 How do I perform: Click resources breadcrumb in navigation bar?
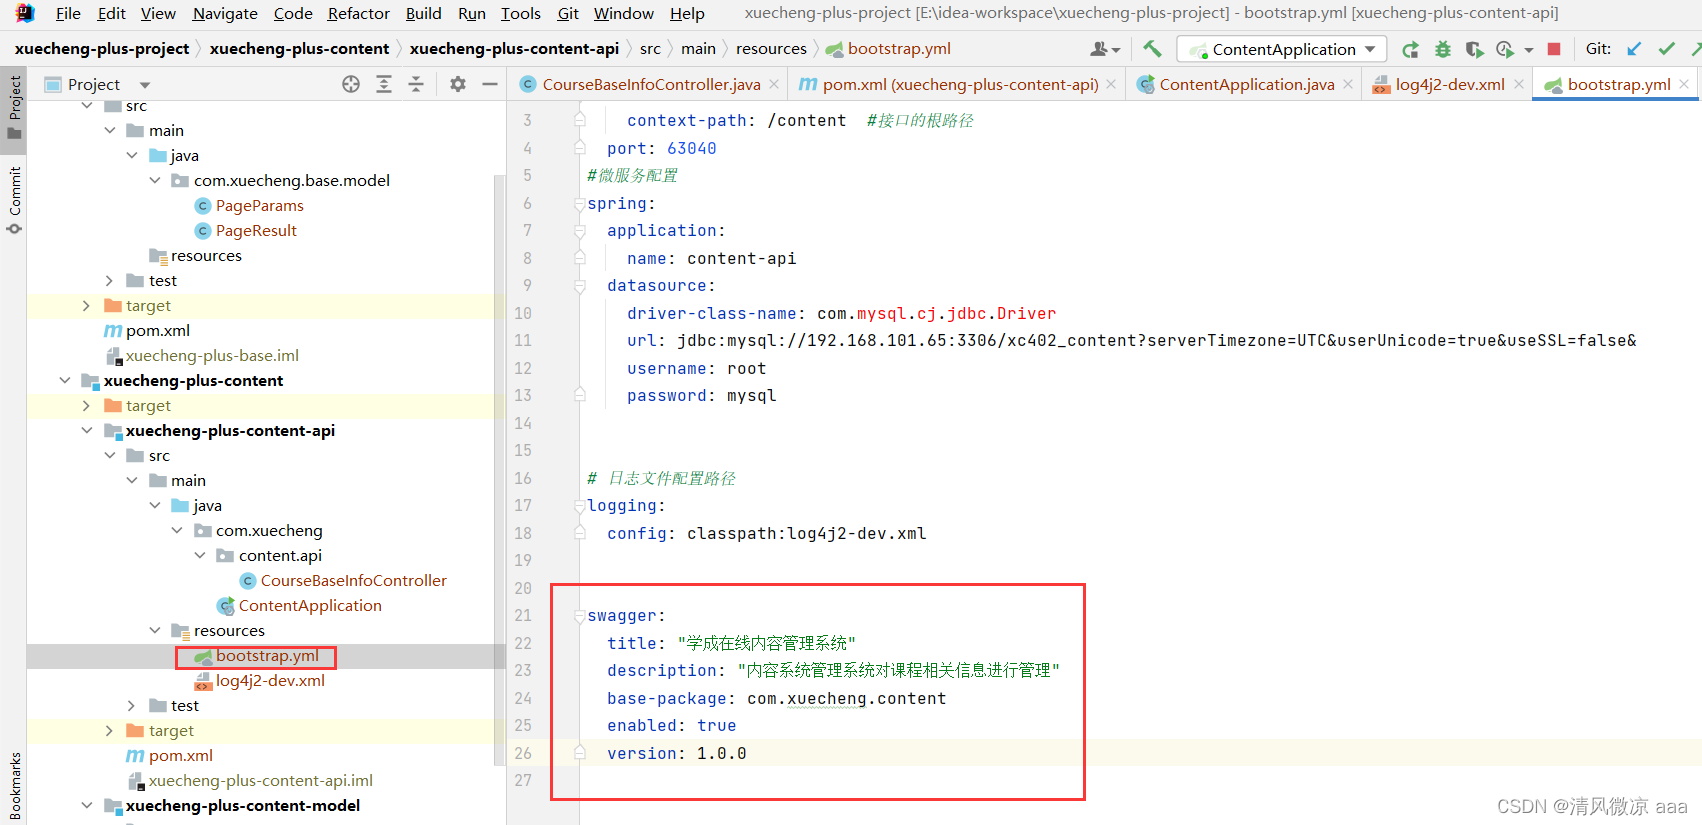(771, 49)
